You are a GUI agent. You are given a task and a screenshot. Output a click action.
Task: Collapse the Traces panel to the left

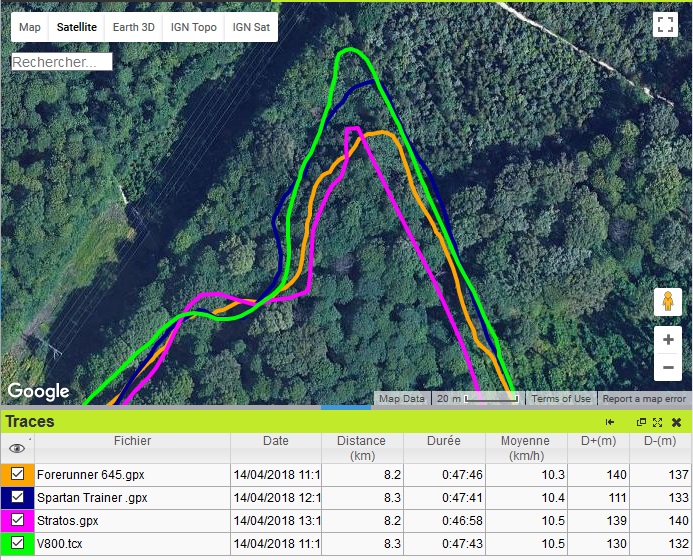coord(610,422)
